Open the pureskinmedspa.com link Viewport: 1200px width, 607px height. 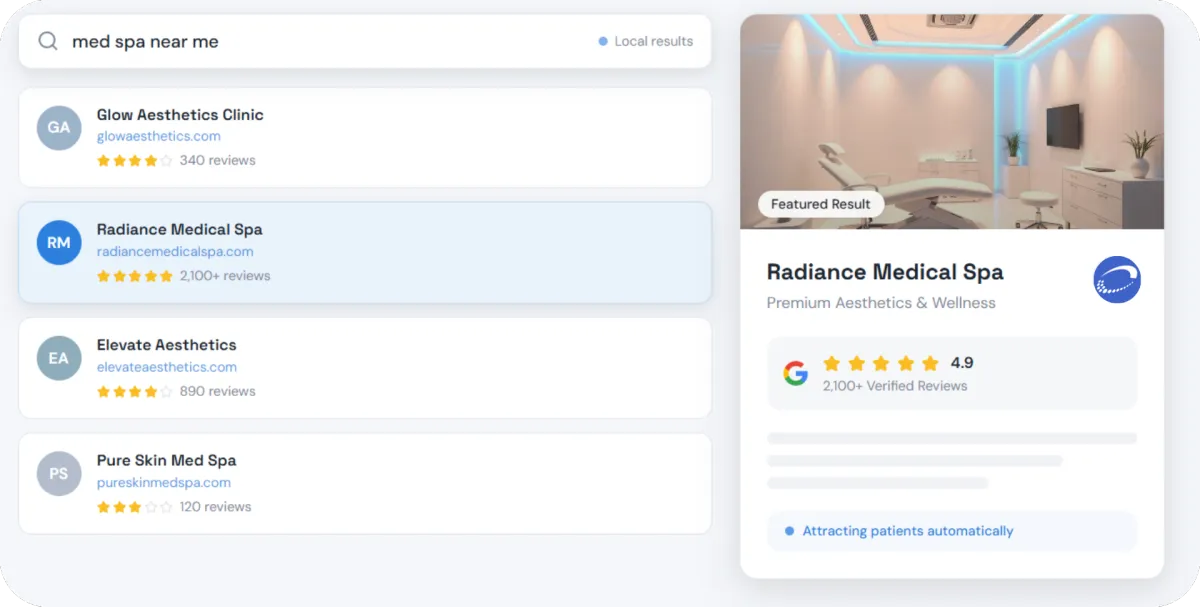[164, 482]
